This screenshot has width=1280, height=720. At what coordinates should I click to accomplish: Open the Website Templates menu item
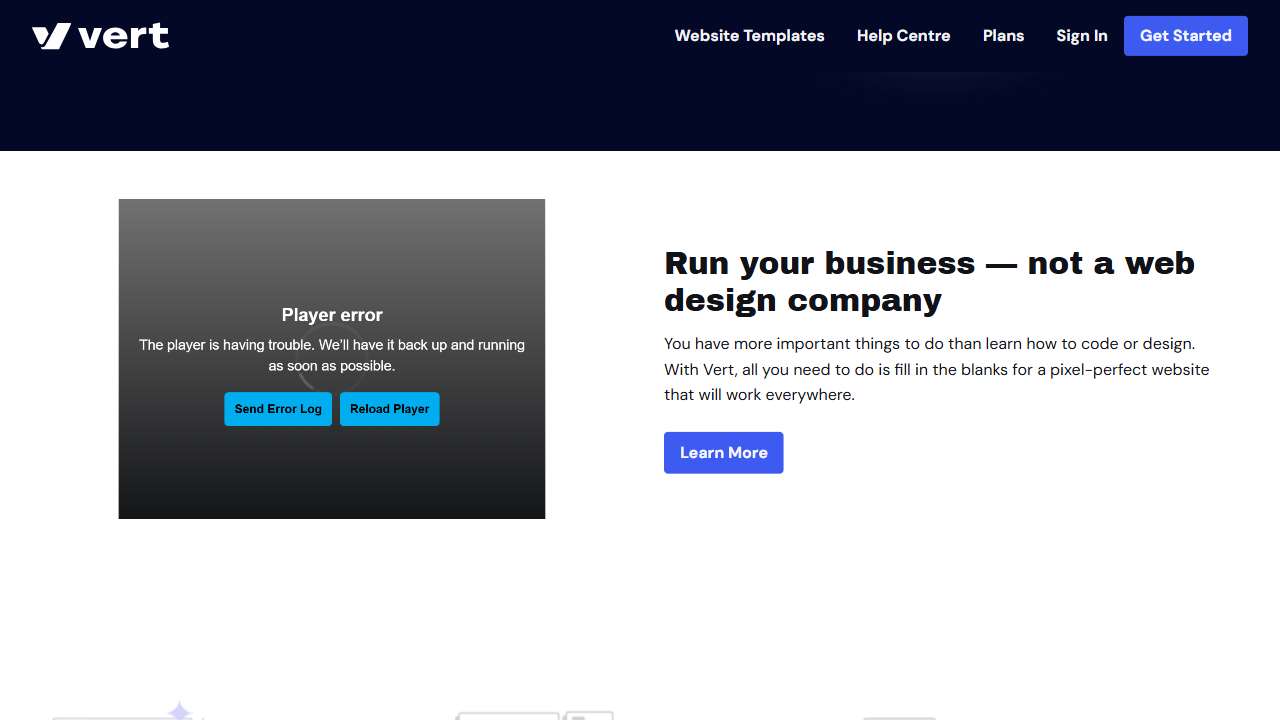tap(749, 36)
